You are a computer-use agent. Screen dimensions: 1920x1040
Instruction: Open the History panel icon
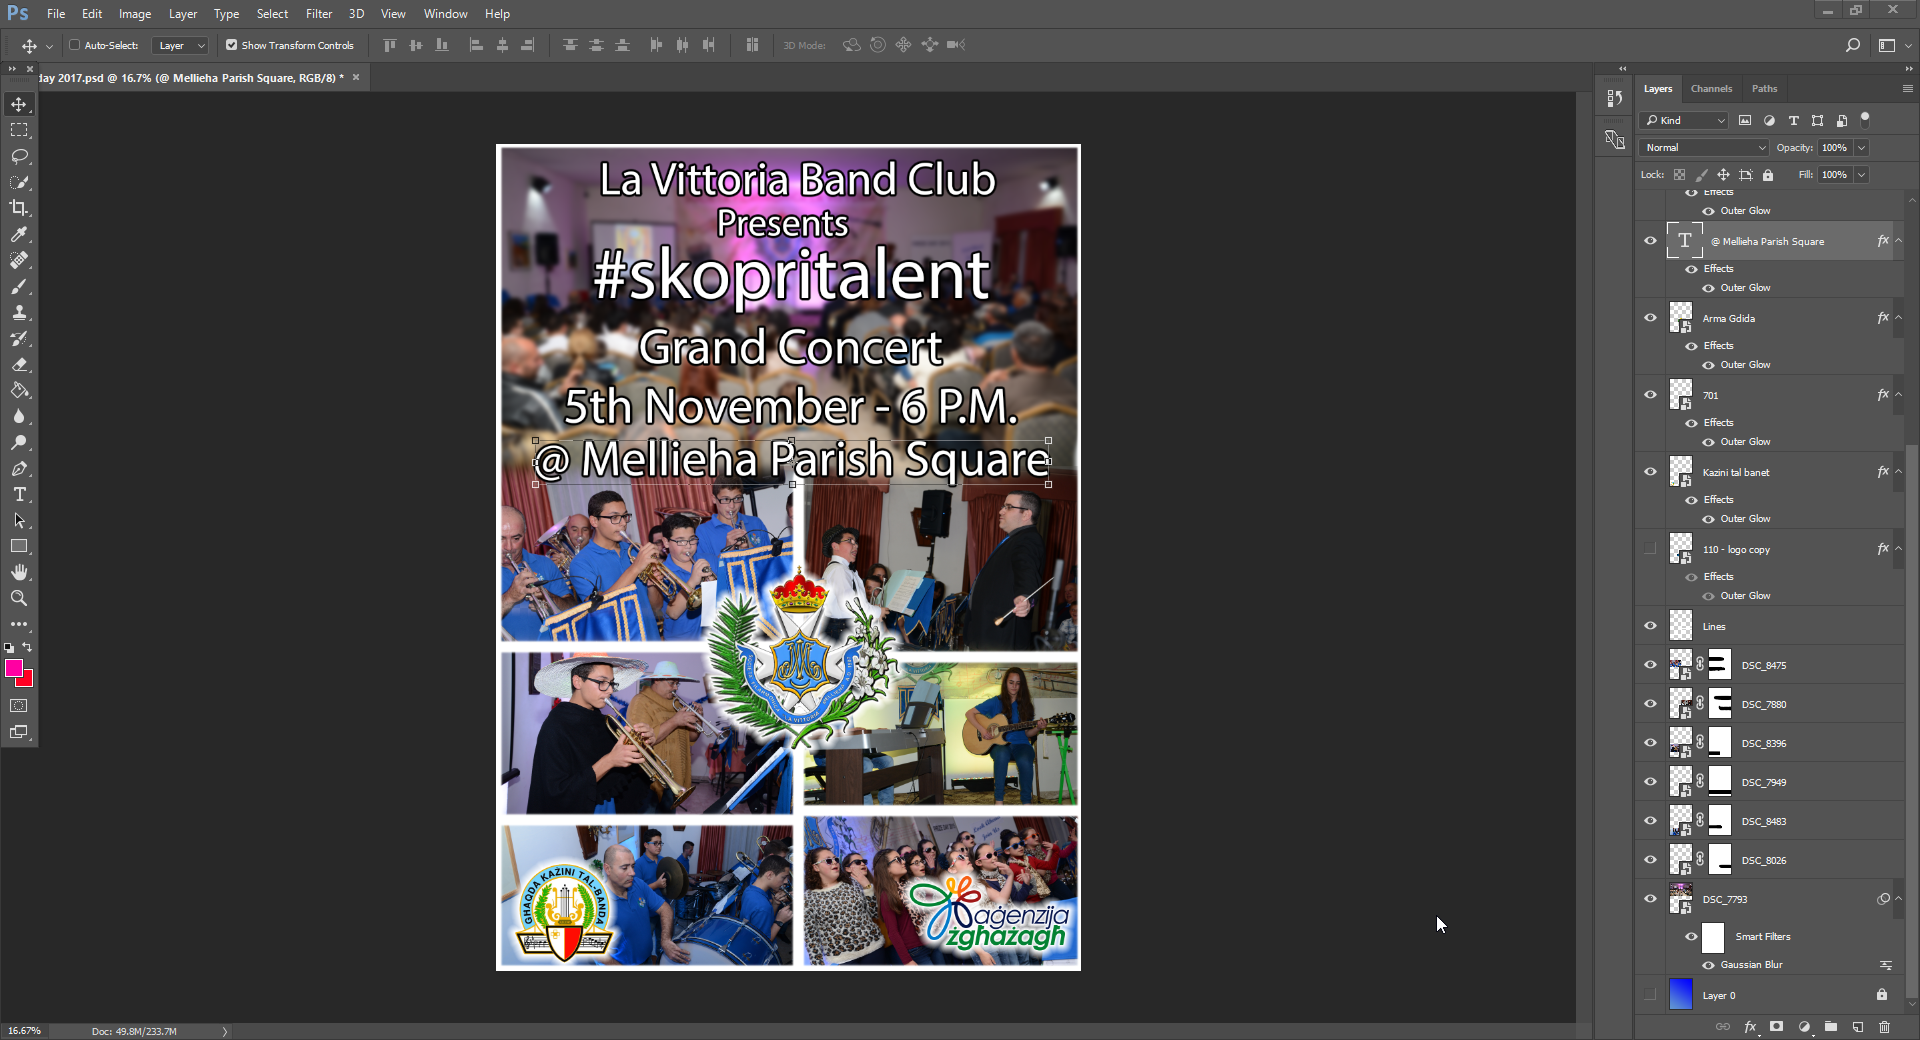click(1614, 98)
